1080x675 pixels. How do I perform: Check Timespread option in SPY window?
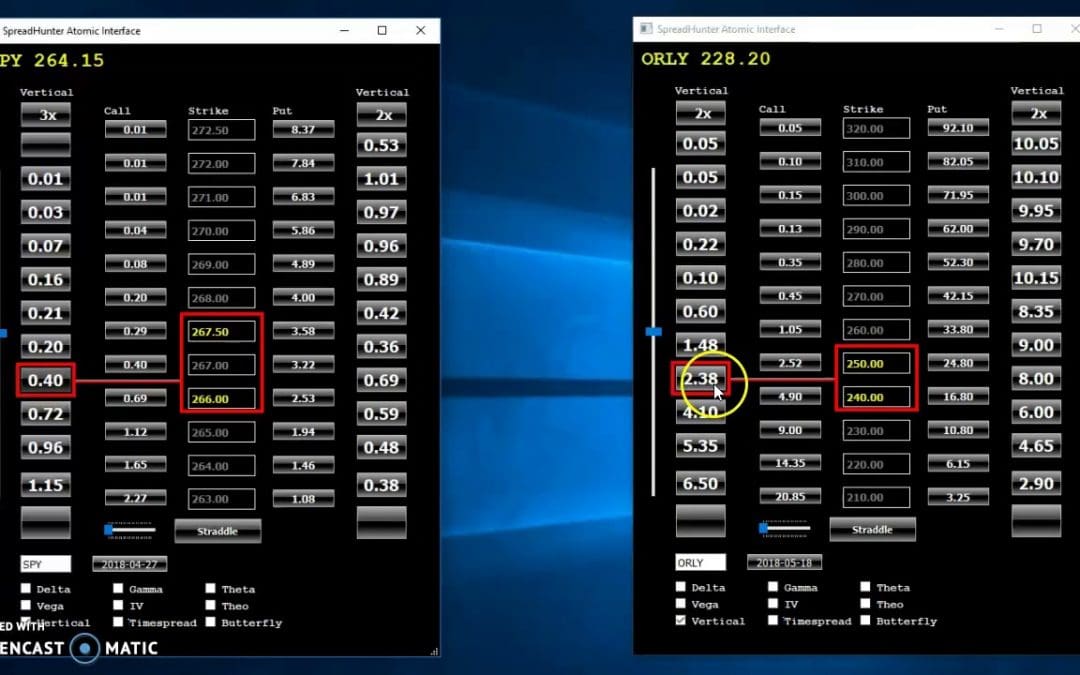pos(118,622)
